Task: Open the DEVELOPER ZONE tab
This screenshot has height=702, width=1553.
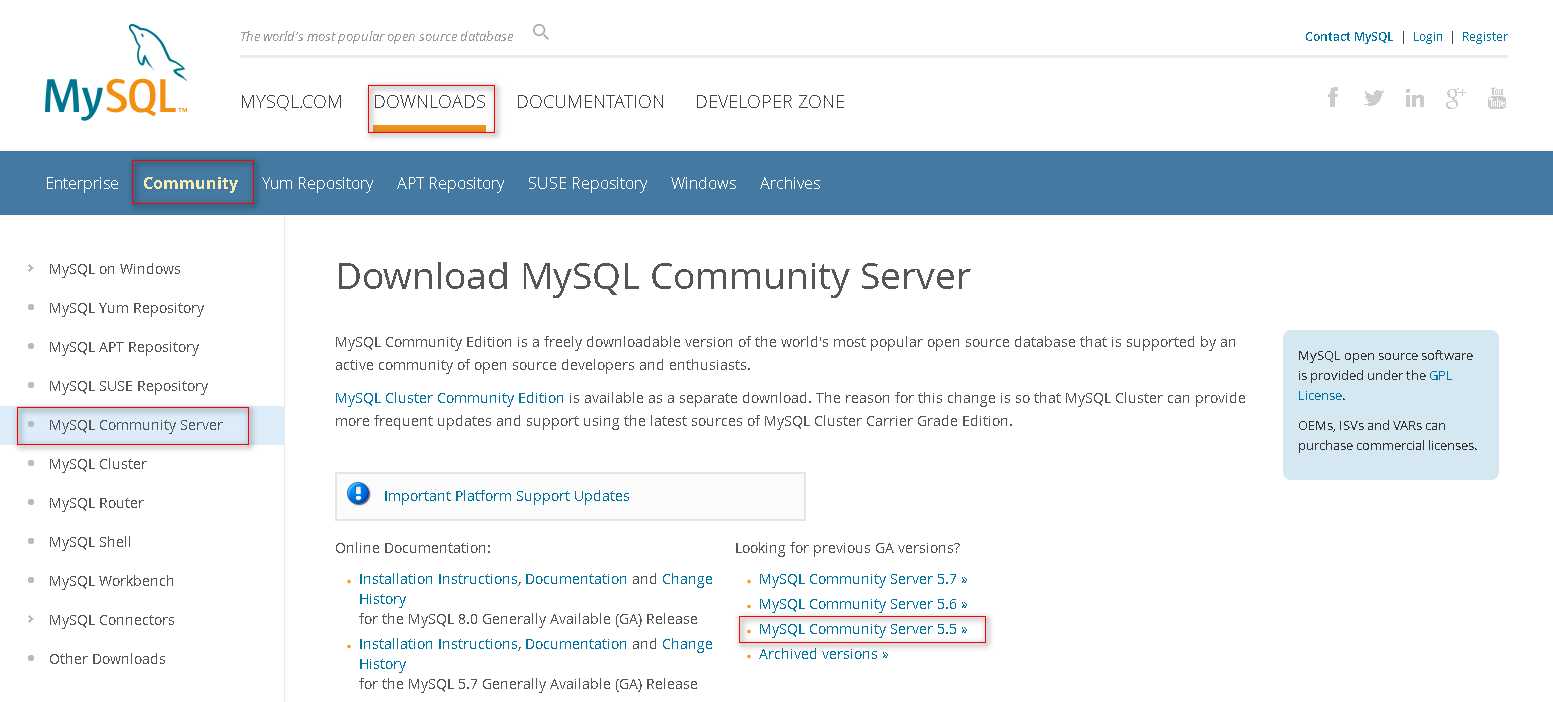Action: coord(770,102)
